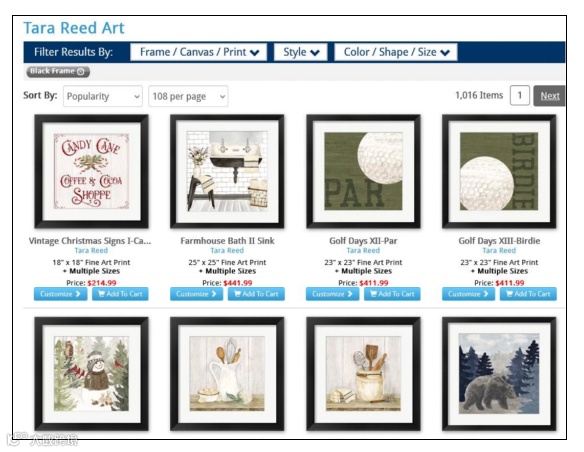
Task: Add Farmhouse Bath II Sink to cart
Action: (x=256, y=294)
